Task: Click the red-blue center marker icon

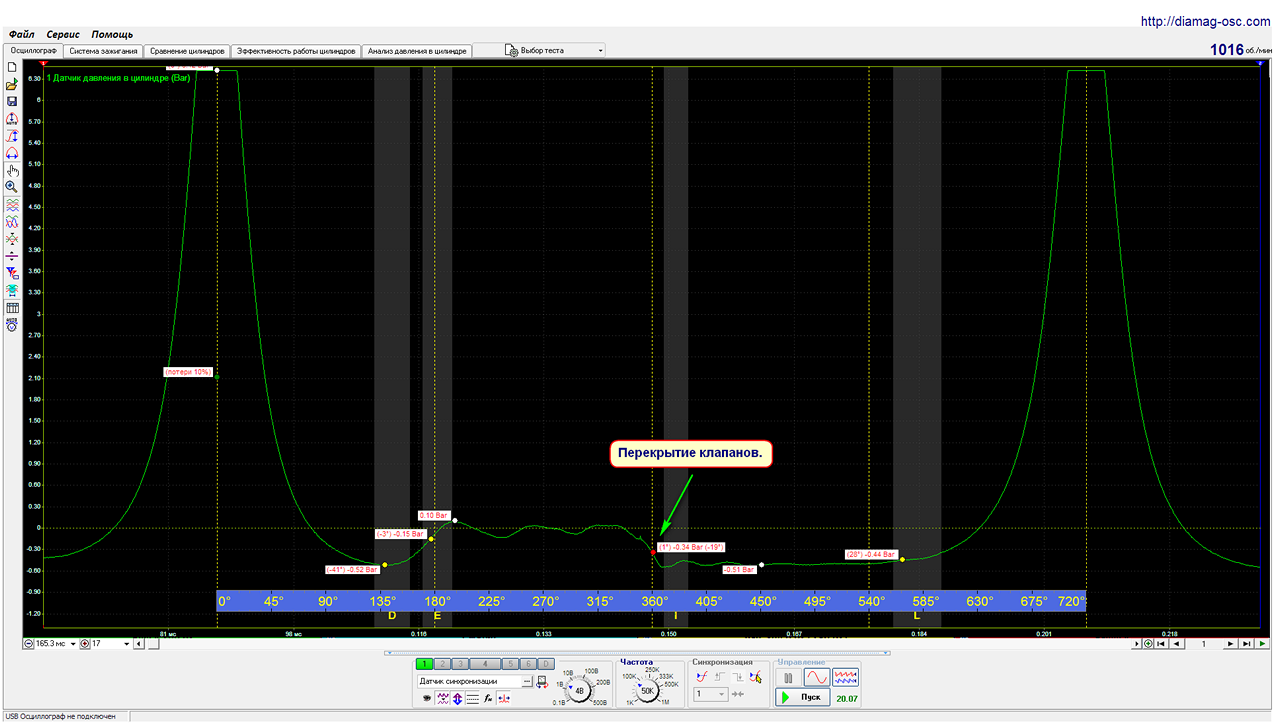Action: (504, 698)
